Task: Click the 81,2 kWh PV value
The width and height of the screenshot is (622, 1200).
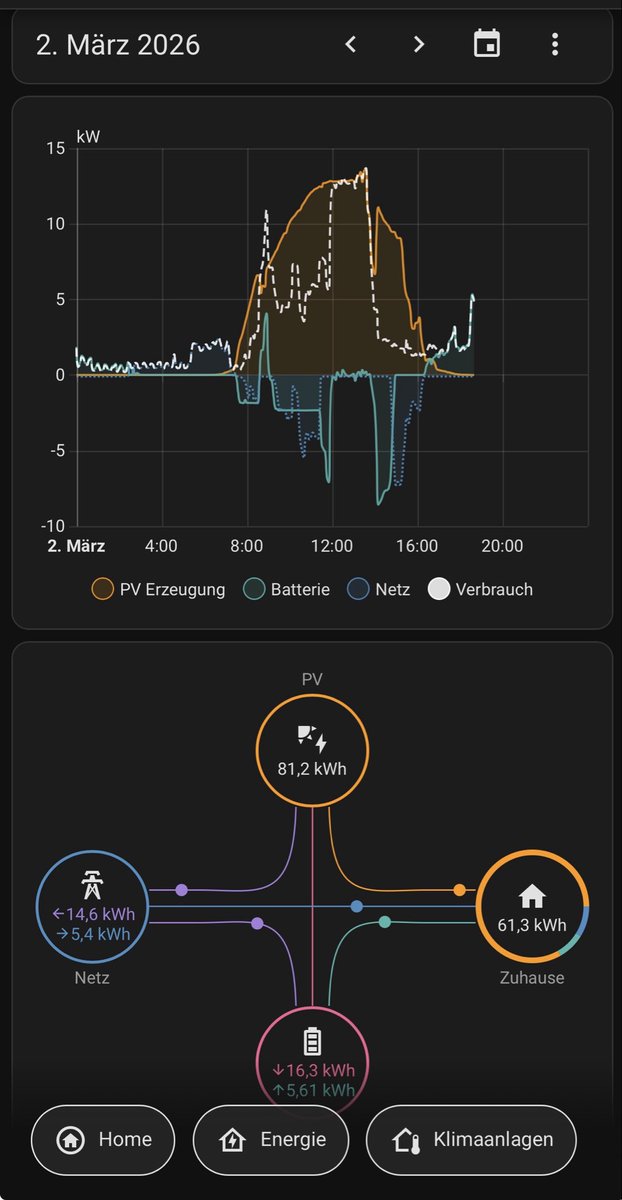Action: pyautogui.click(x=313, y=770)
